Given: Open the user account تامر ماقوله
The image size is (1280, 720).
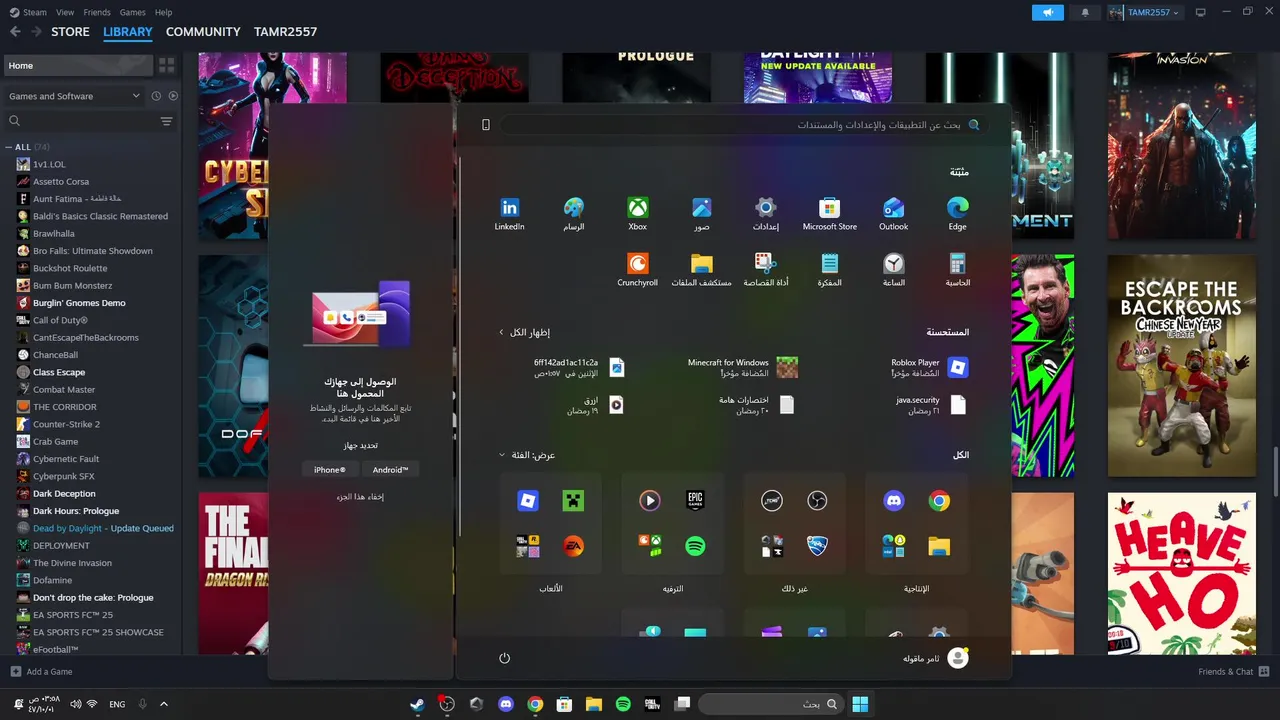Looking at the screenshot, I should pos(936,658).
